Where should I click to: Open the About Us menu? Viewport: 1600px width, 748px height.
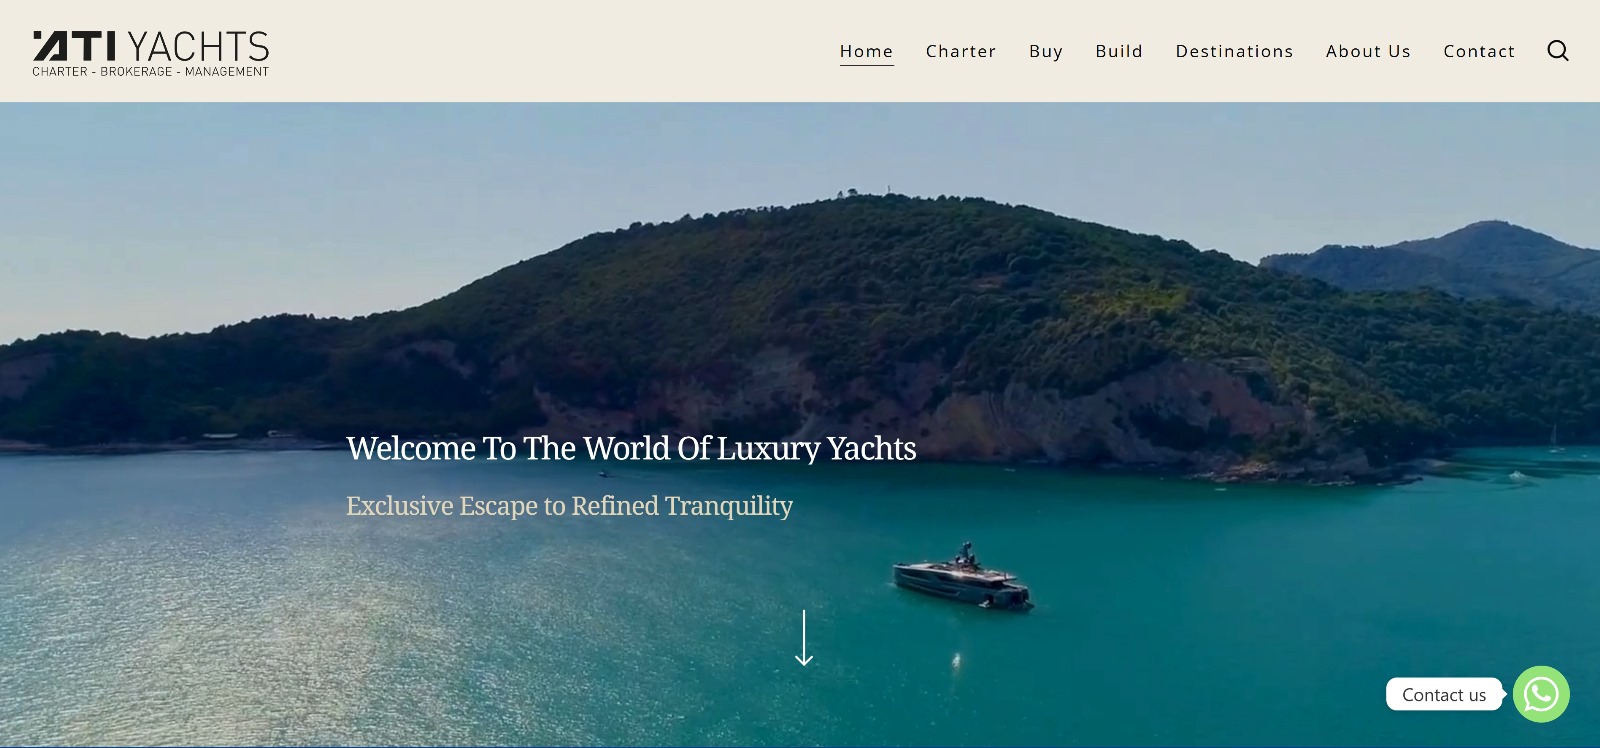1368,51
